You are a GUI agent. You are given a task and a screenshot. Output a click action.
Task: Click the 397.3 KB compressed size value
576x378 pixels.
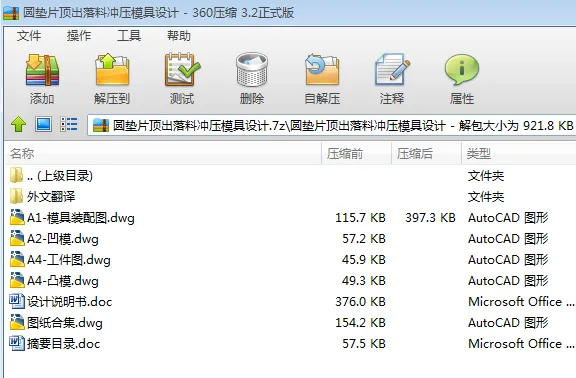430,217
